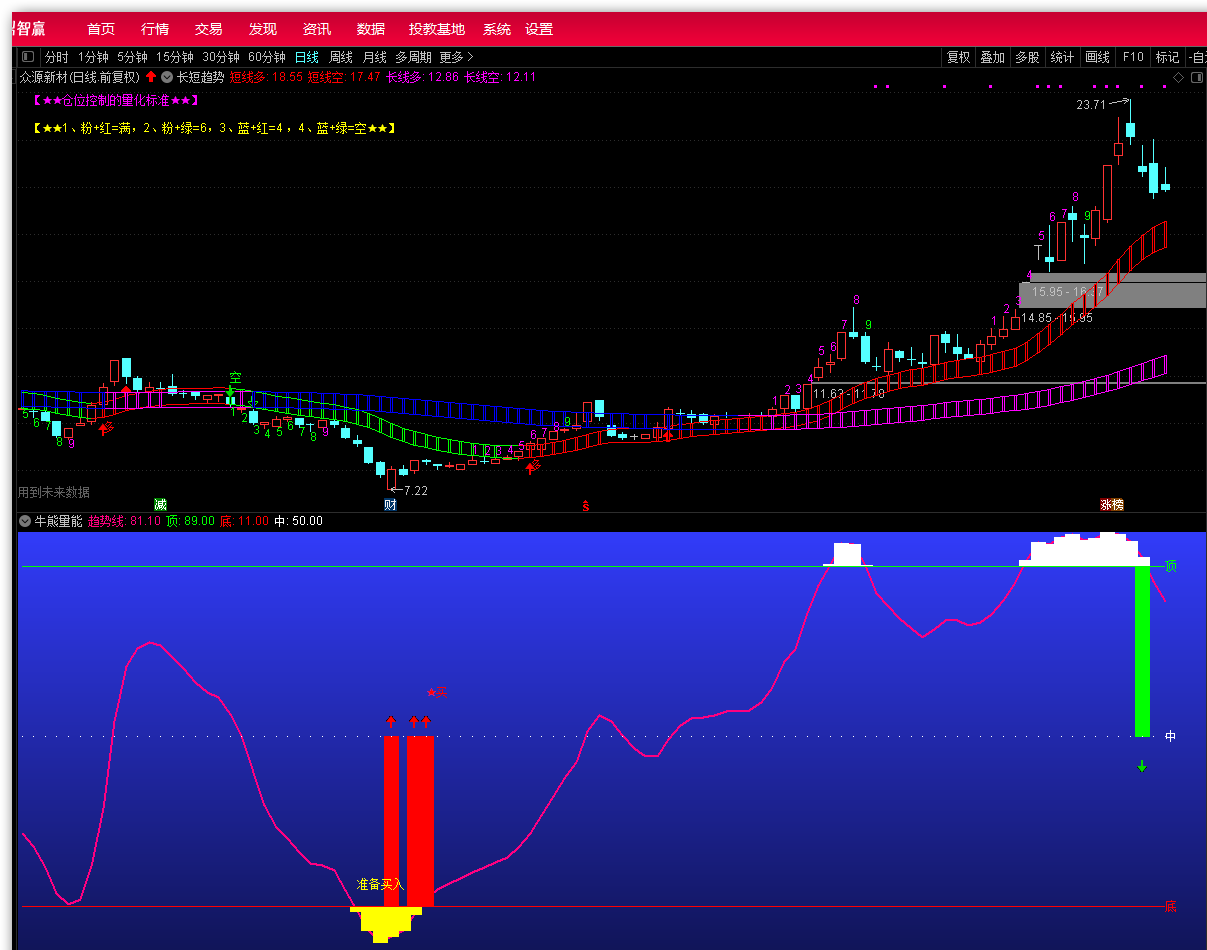Open the 发现 menu
Image resolution: width=1207 pixels, height=950 pixels.
(x=263, y=29)
